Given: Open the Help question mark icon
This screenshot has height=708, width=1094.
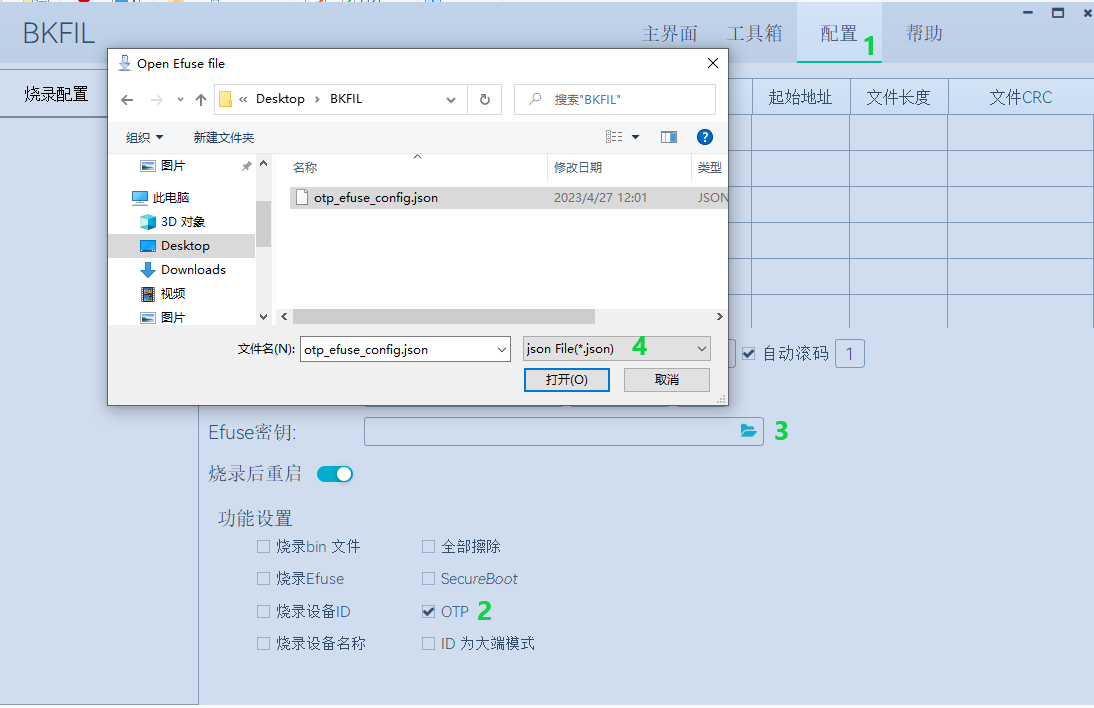Looking at the screenshot, I should [x=705, y=137].
